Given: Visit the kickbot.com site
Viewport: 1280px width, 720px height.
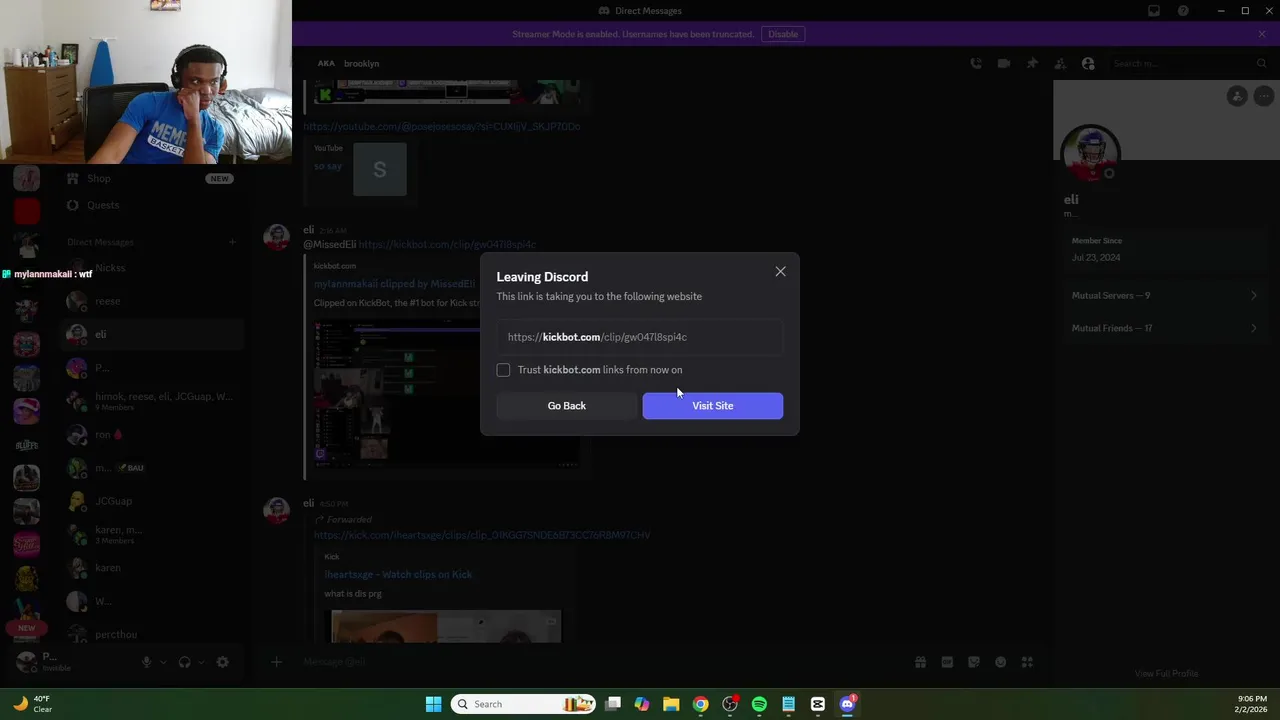Looking at the screenshot, I should (712, 405).
